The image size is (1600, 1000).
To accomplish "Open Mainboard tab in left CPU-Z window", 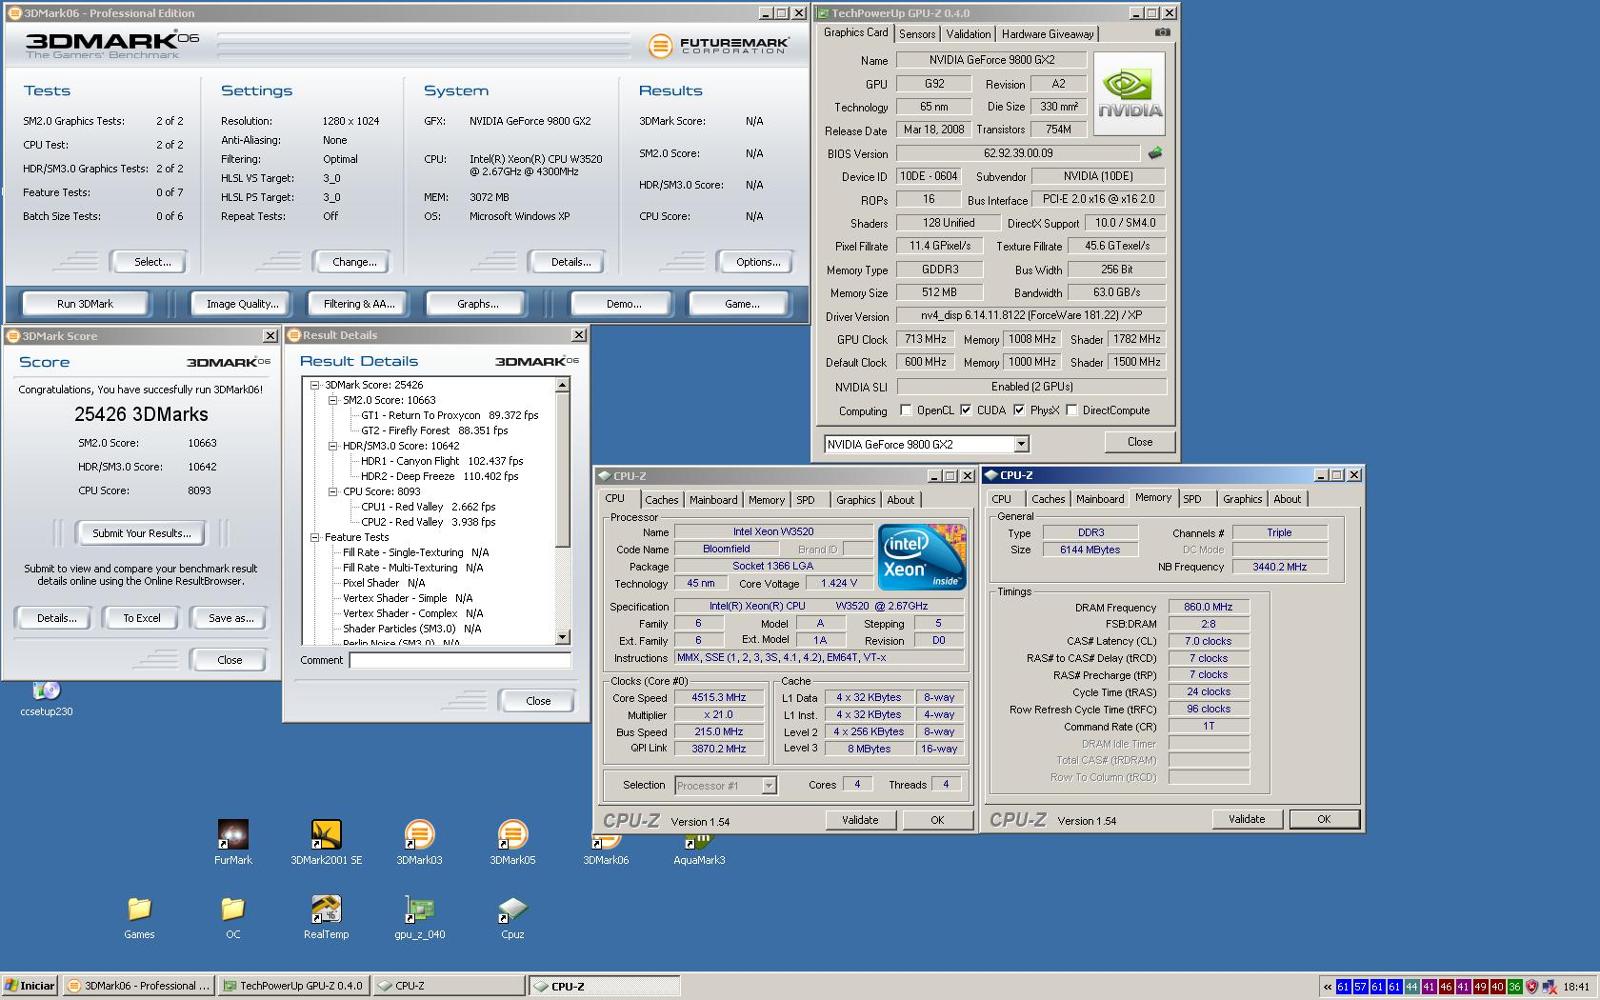I will pyautogui.click(x=713, y=500).
